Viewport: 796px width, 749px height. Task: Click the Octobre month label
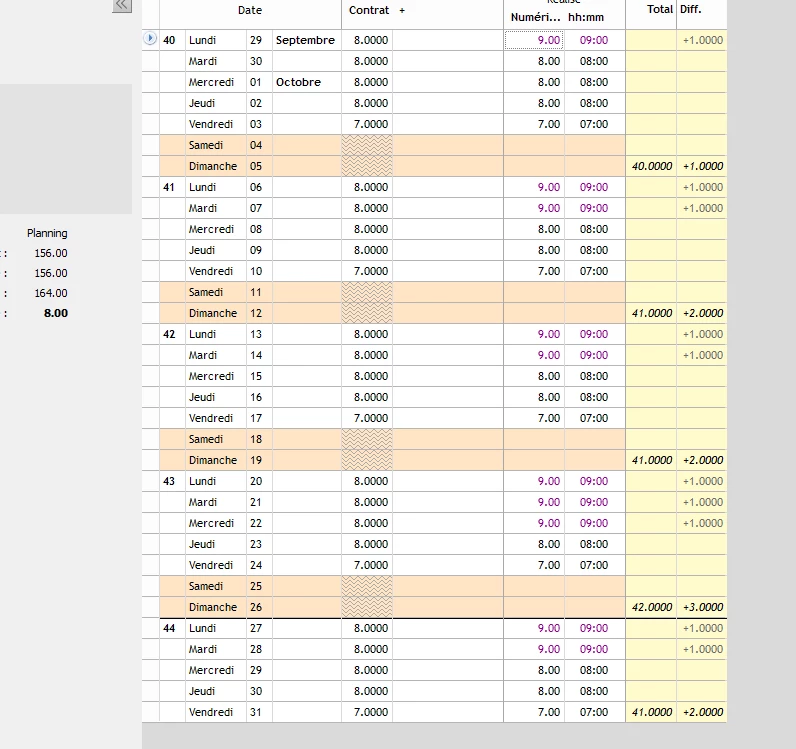point(298,82)
